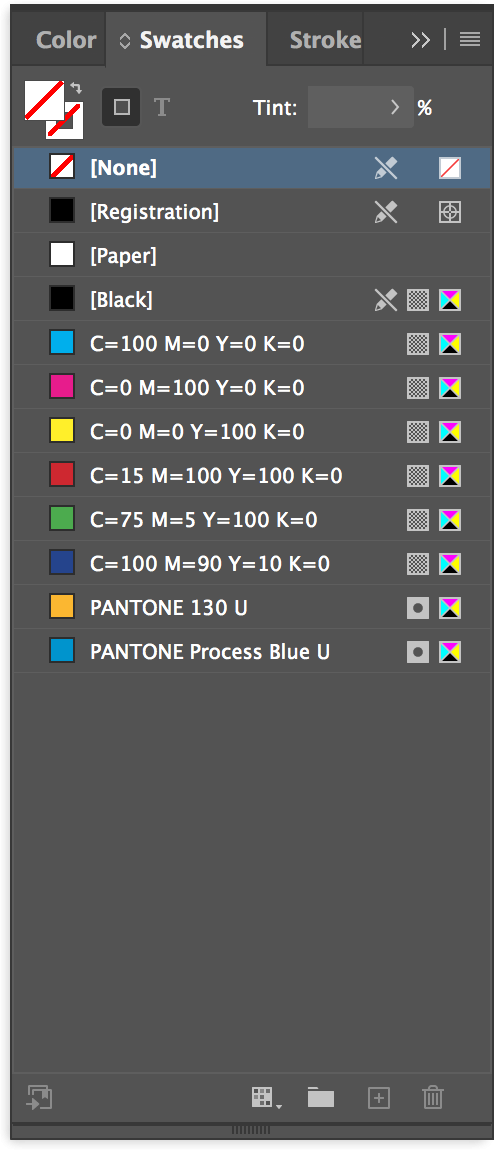This screenshot has width=494, height=1154.
Task: Create a new color group folder
Action: pyautogui.click(x=321, y=1097)
